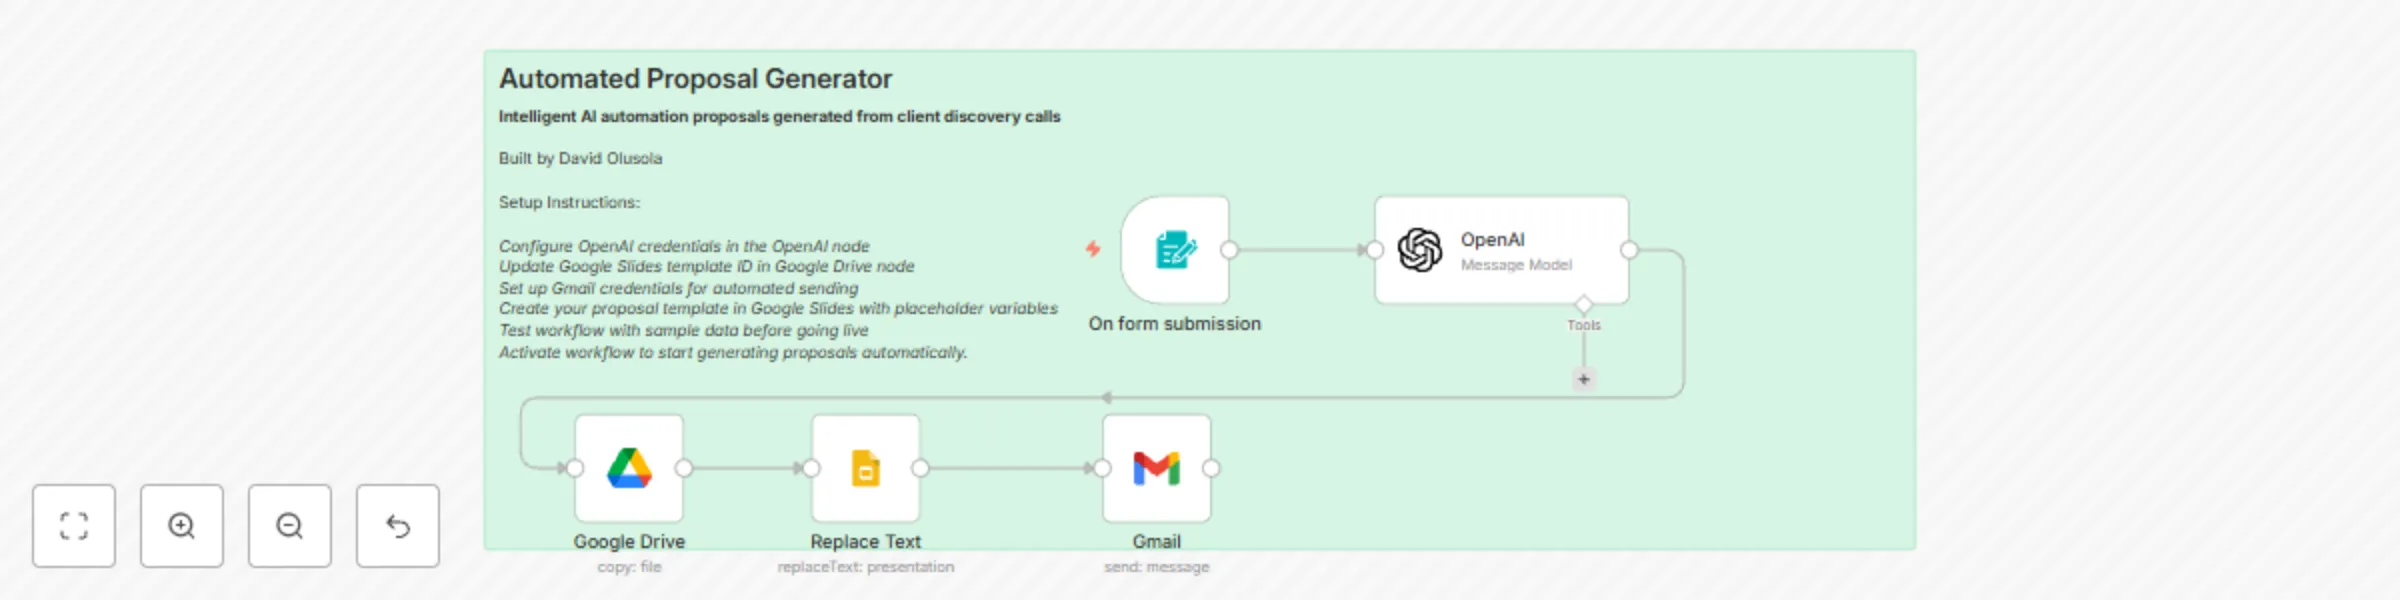Click the 'On form submission' label
Image resolution: width=2400 pixels, height=600 pixels.
1175,324
